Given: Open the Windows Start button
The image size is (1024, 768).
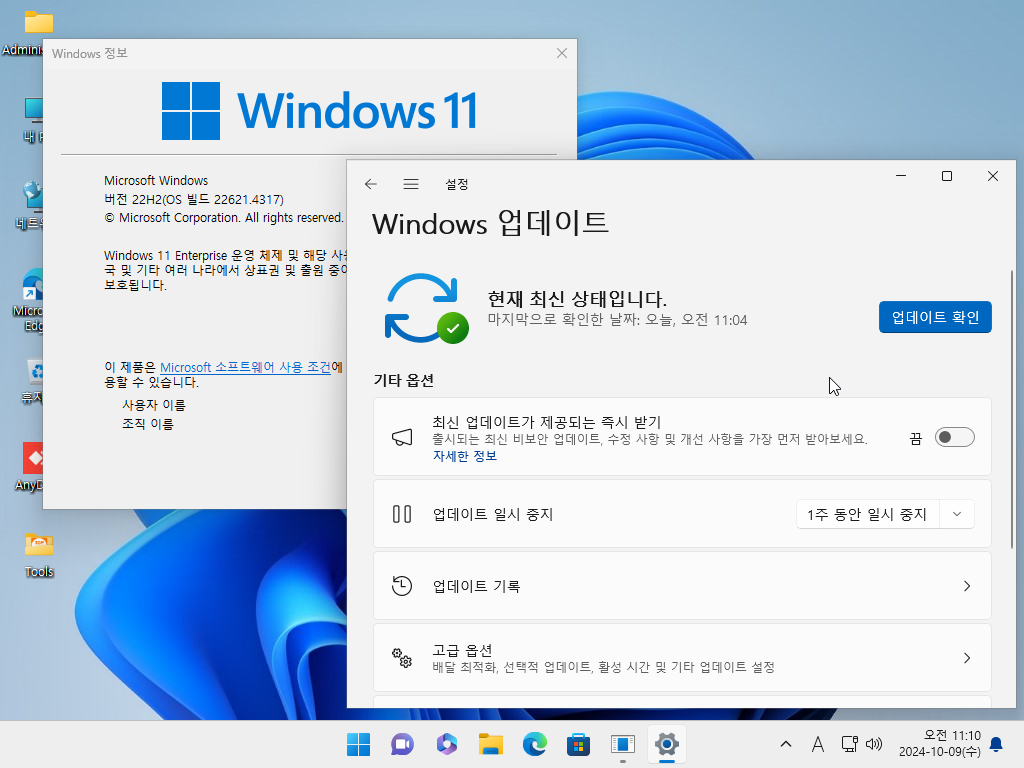Looking at the screenshot, I should pos(358,744).
